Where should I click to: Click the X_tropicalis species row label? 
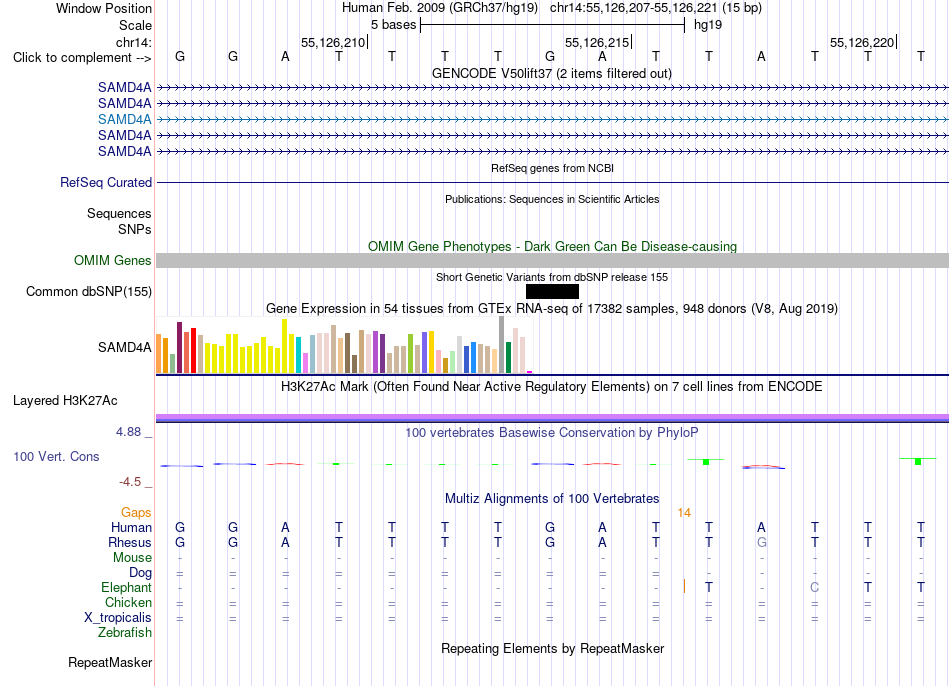tap(118, 618)
